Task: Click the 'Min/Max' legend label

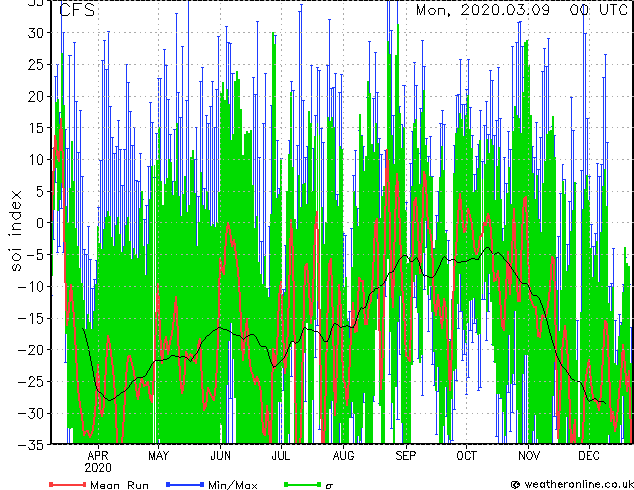Action: tap(233, 485)
